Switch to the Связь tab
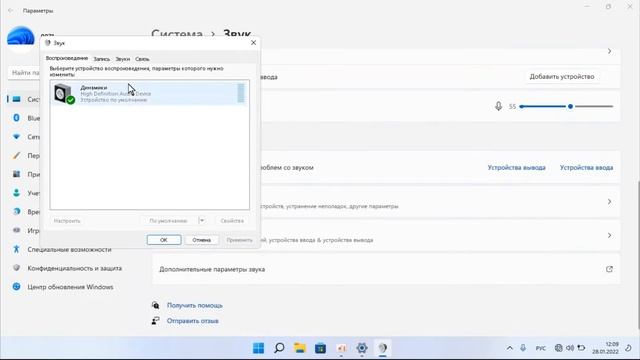Image resolution: width=640 pixels, height=360 pixels. pyautogui.click(x=142, y=59)
